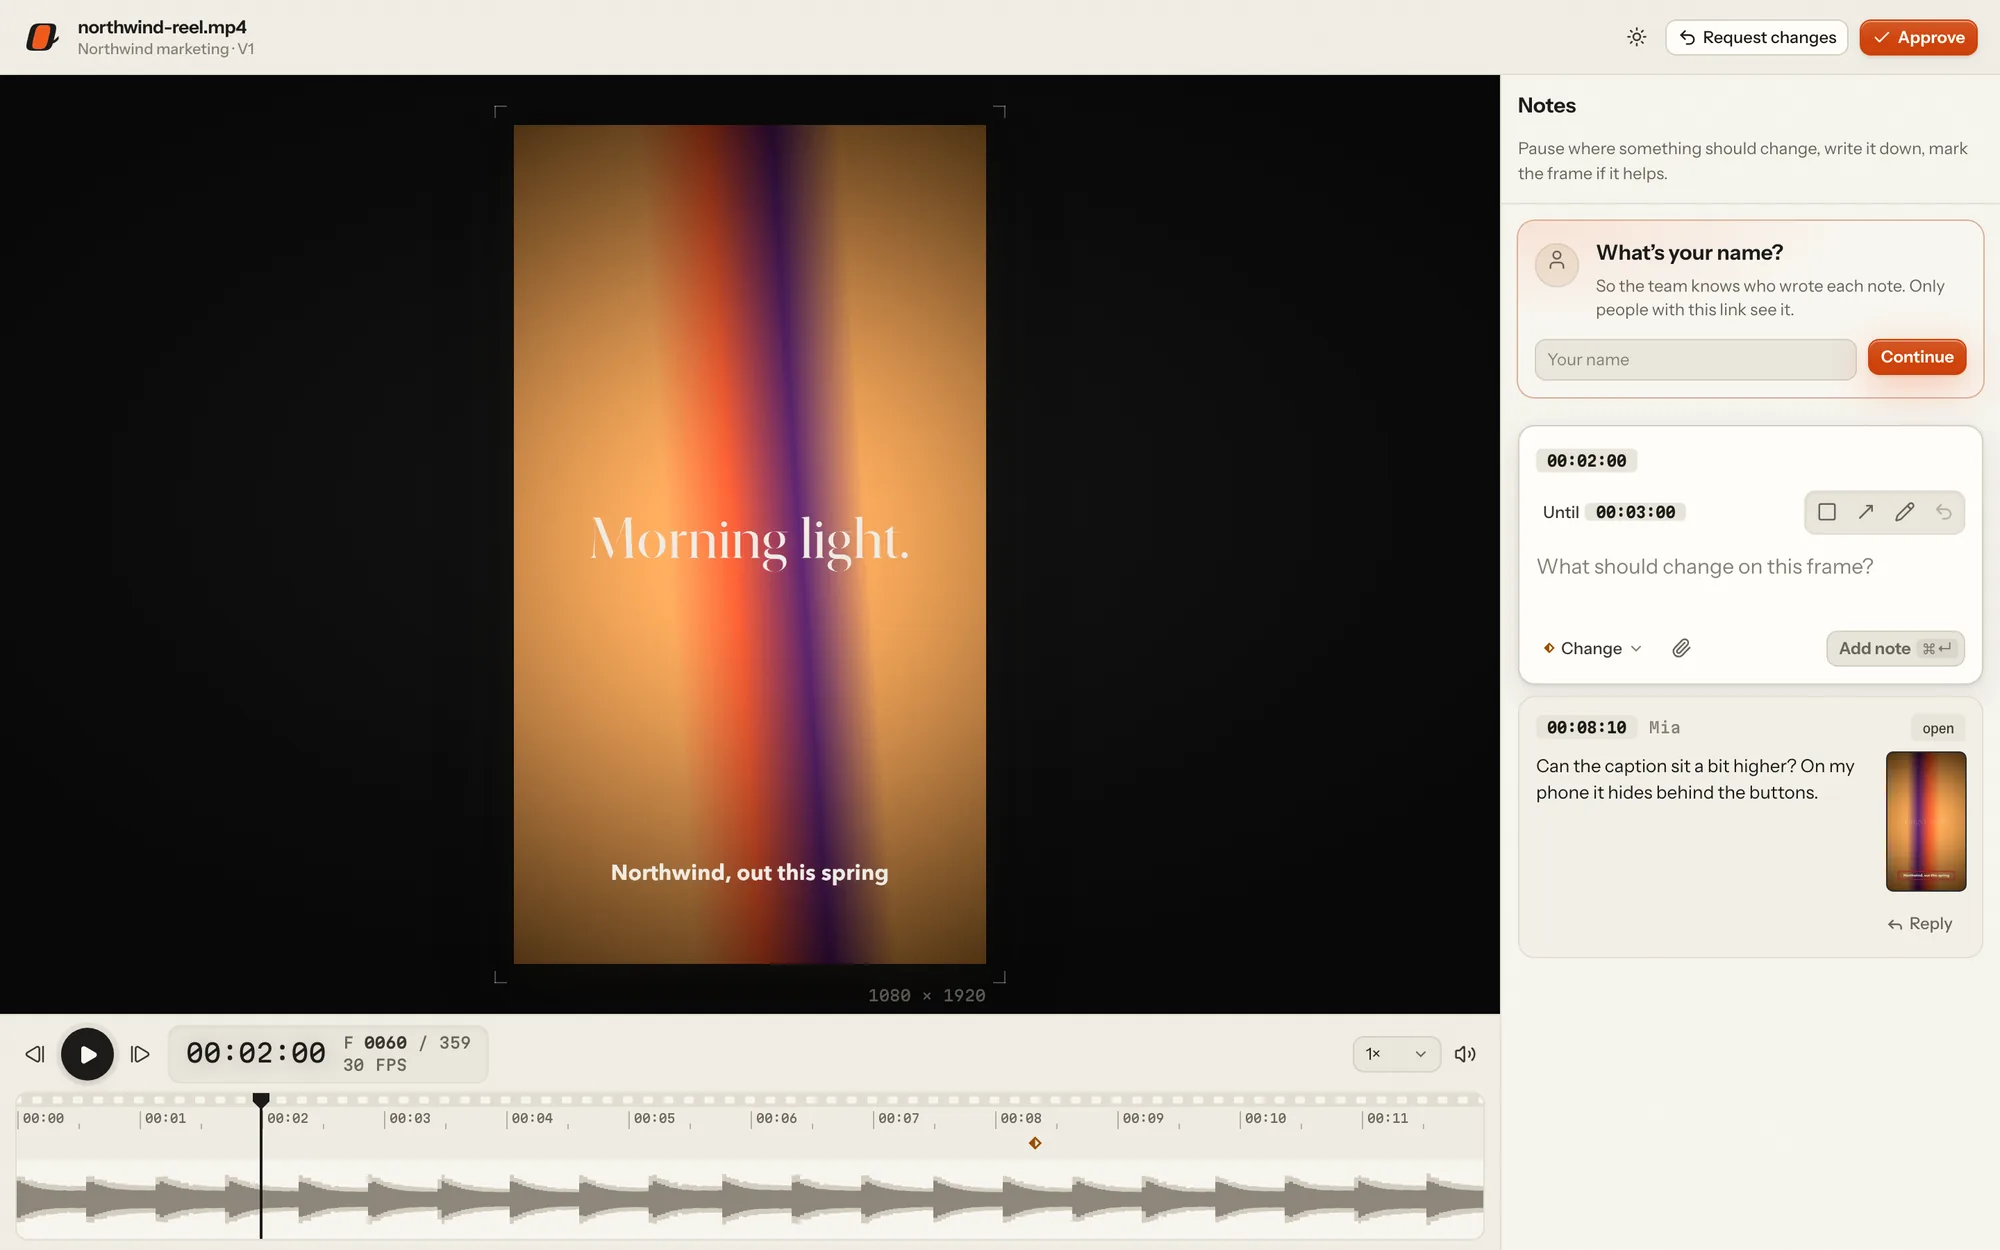Image resolution: width=2000 pixels, height=1250 pixels.
Task: Click the 00:02:00 timecode display
Action: coord(256,1053)
